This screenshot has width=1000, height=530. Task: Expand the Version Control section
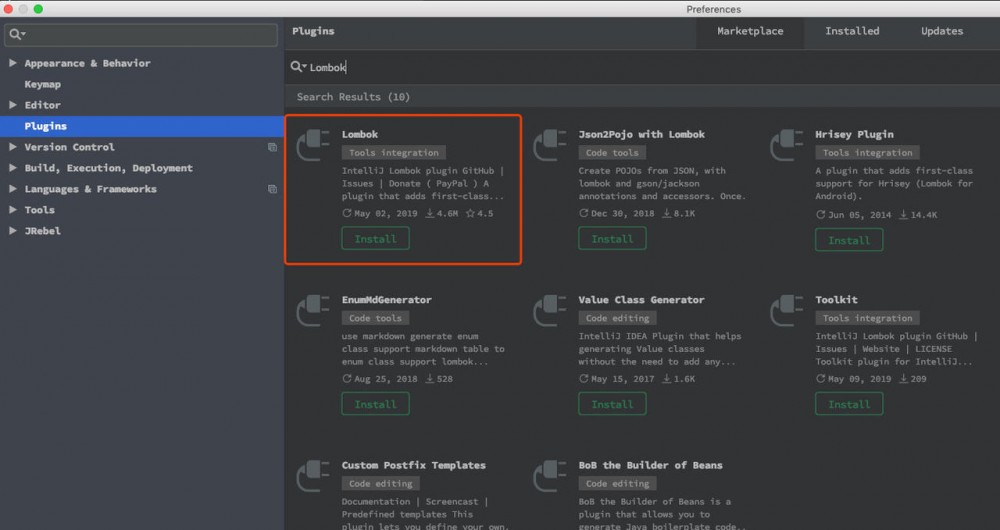click(x=13, y=147)
